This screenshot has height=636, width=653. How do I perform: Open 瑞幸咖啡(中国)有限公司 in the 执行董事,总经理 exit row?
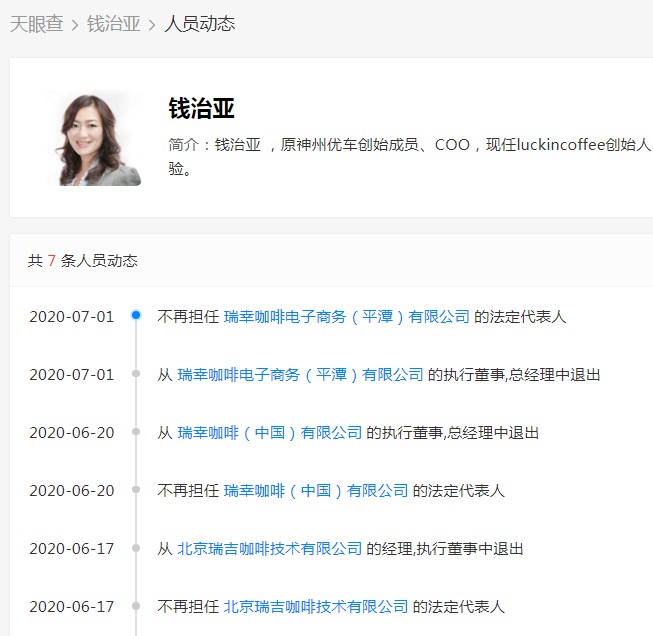[269, 433]
